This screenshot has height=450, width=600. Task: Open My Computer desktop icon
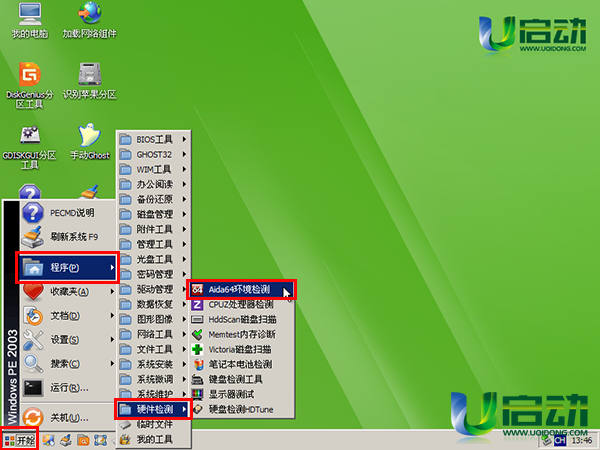coord(30,20)
